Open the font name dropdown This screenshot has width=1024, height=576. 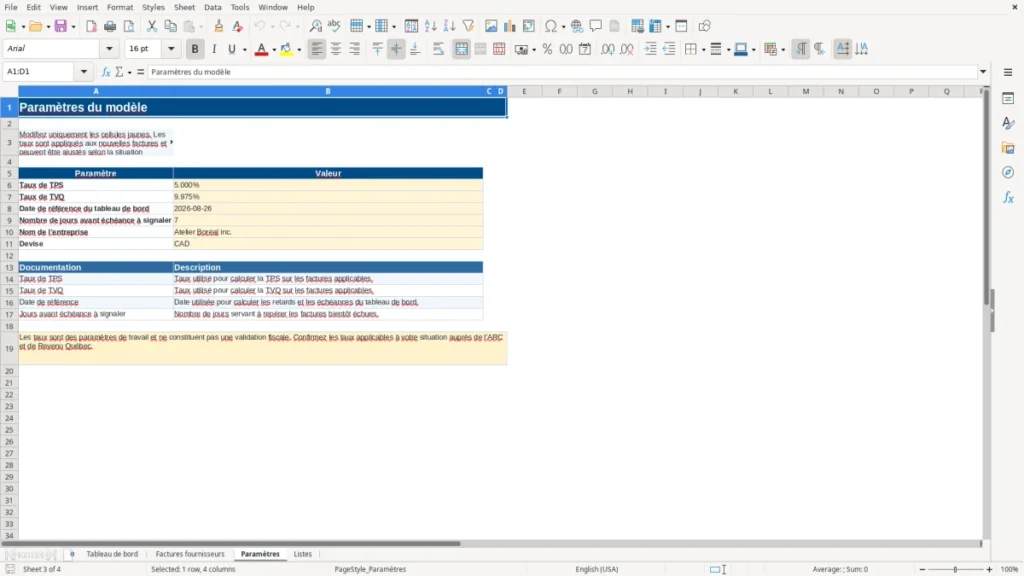click(x=109, y=49)
